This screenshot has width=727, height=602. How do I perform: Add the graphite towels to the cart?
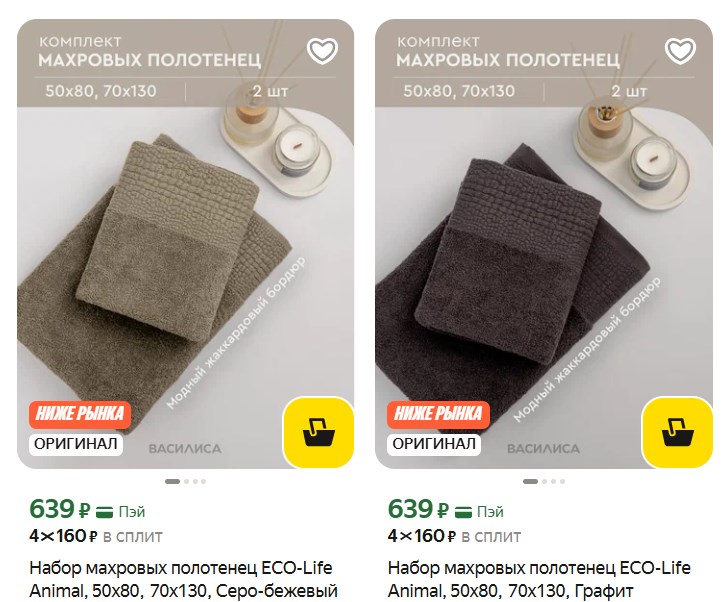click(677, 432)
